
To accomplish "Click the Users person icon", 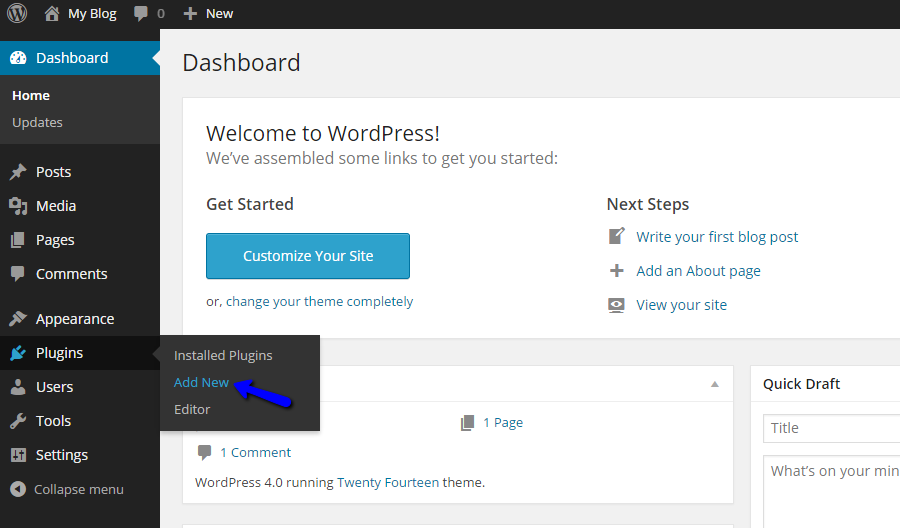I will point(18,387).
